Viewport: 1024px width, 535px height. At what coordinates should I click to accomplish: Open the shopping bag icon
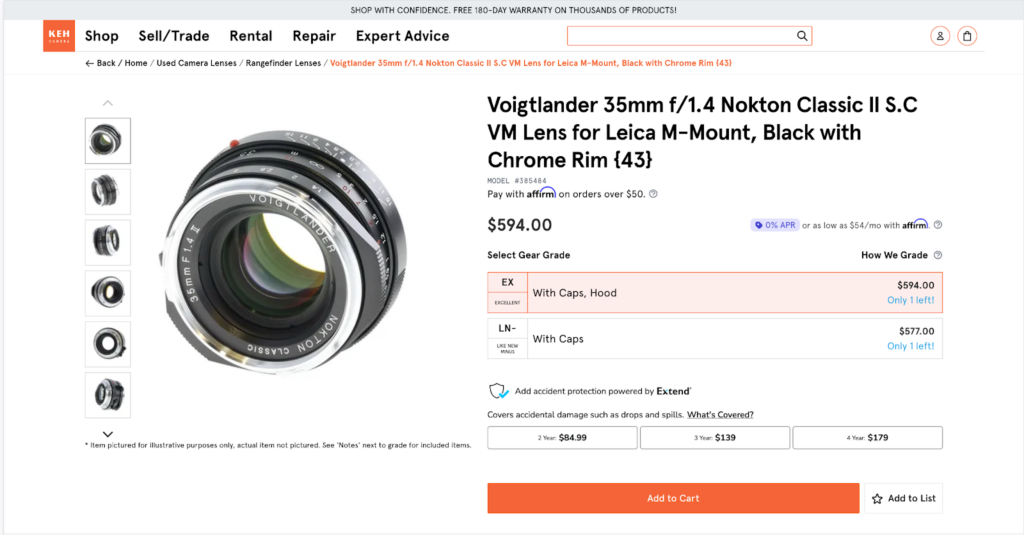tap(967, 36)
